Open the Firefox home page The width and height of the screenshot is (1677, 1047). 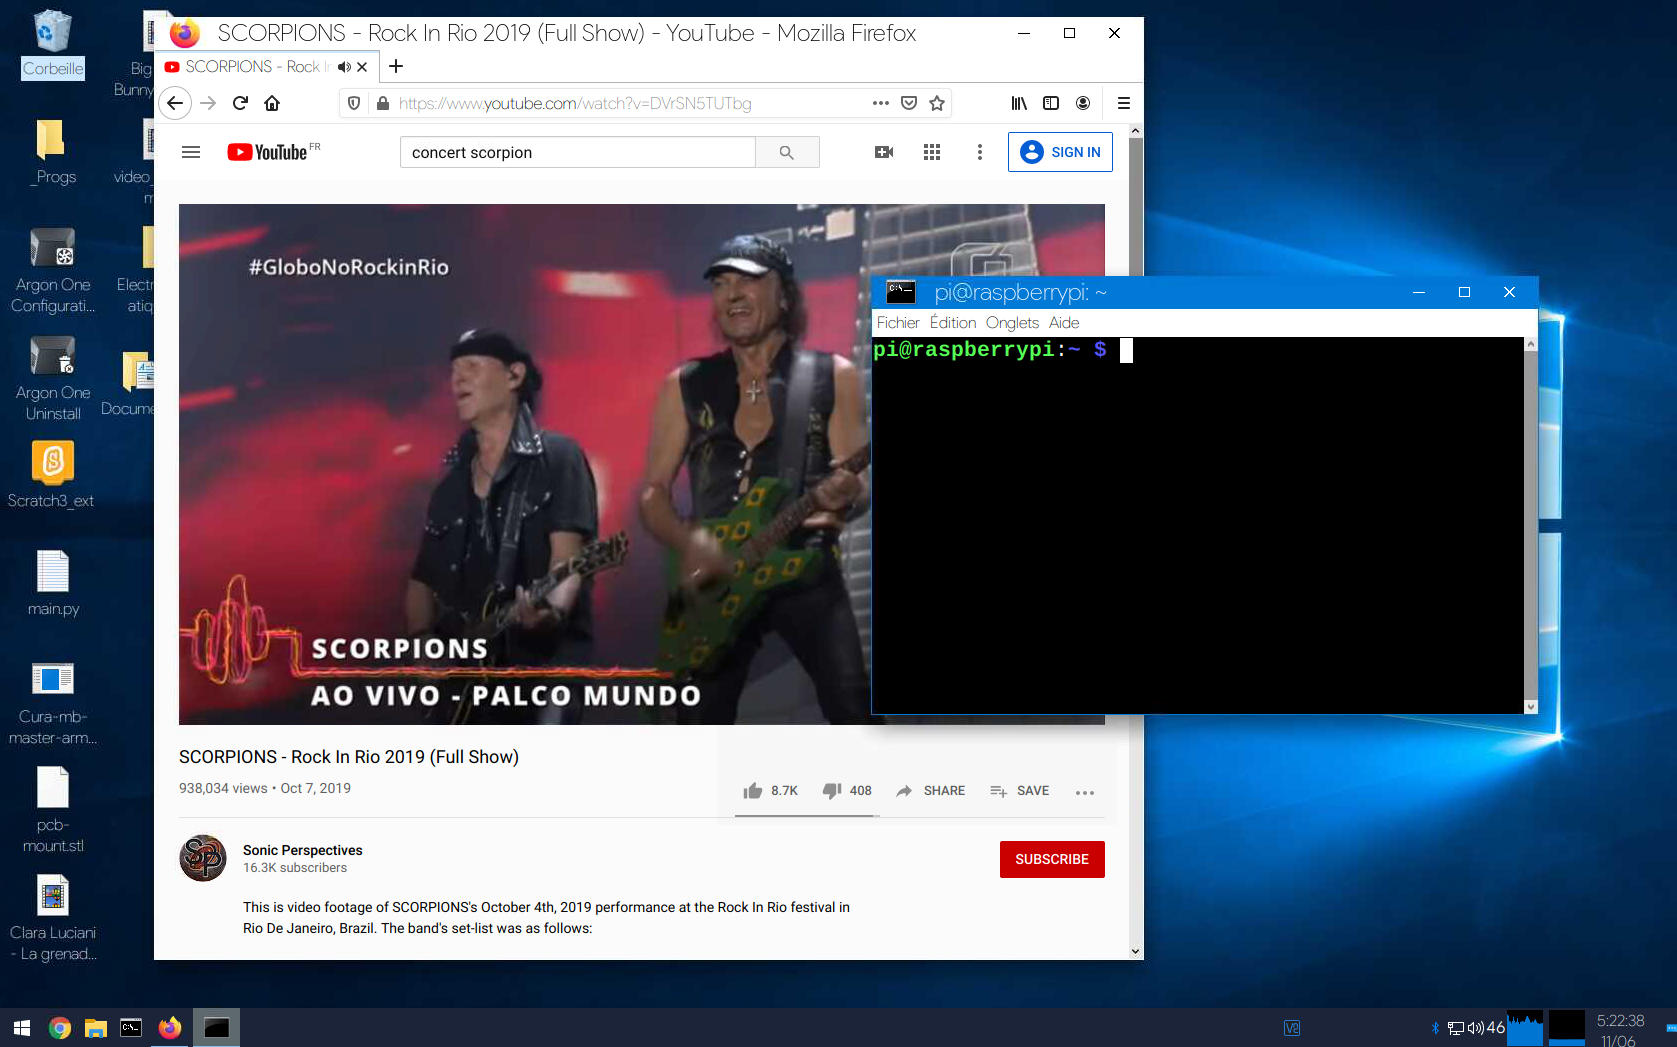(272, 103)
